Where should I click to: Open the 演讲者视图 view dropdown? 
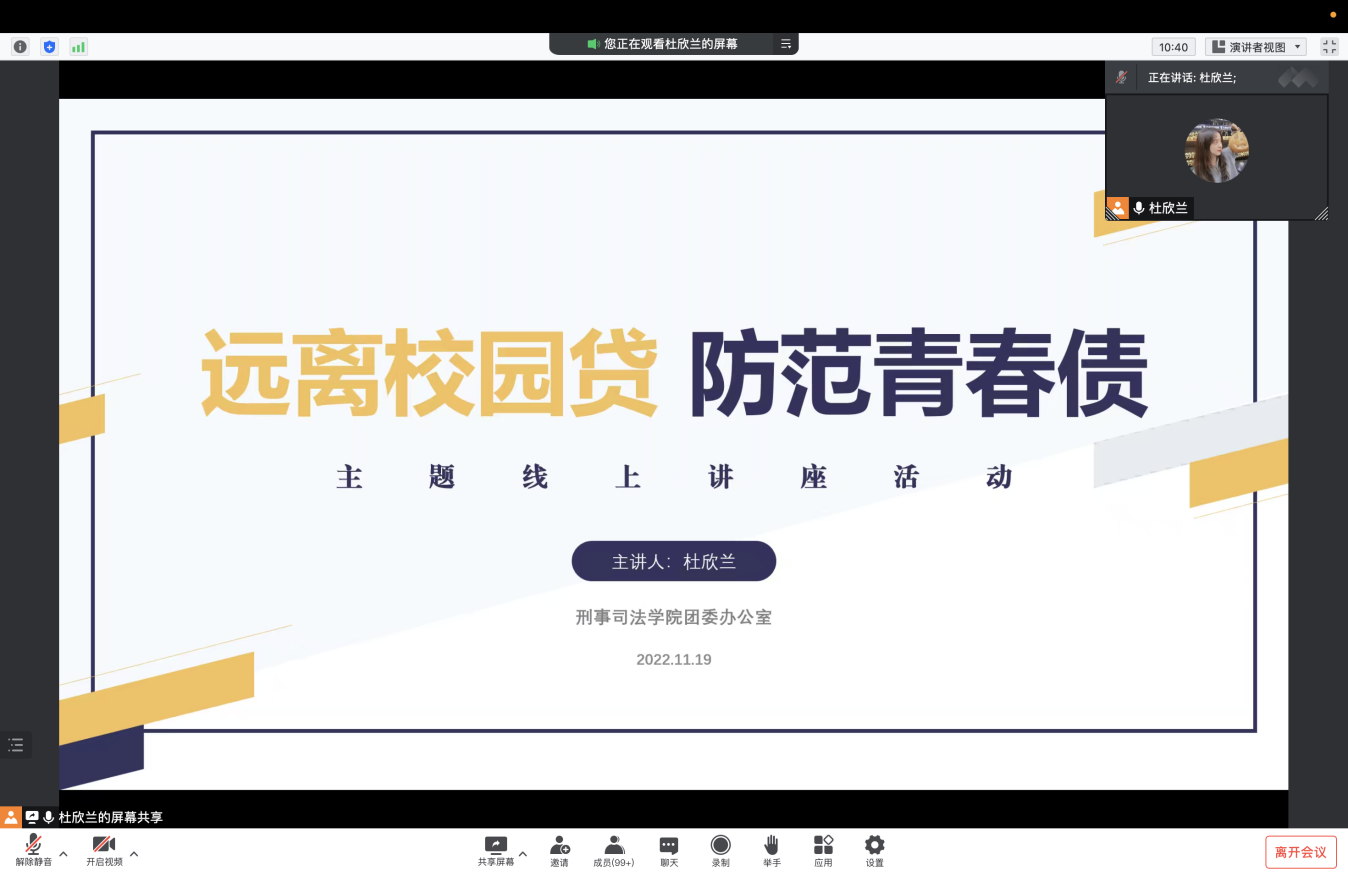(x=1256, y=47)
